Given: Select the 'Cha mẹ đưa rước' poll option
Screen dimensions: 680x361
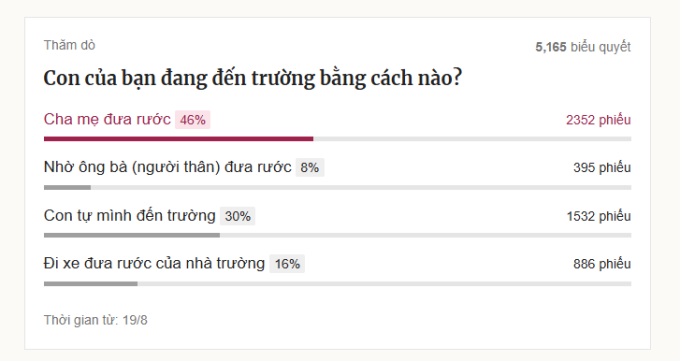Looking at the screenshot, I should (x=107, y=119).
